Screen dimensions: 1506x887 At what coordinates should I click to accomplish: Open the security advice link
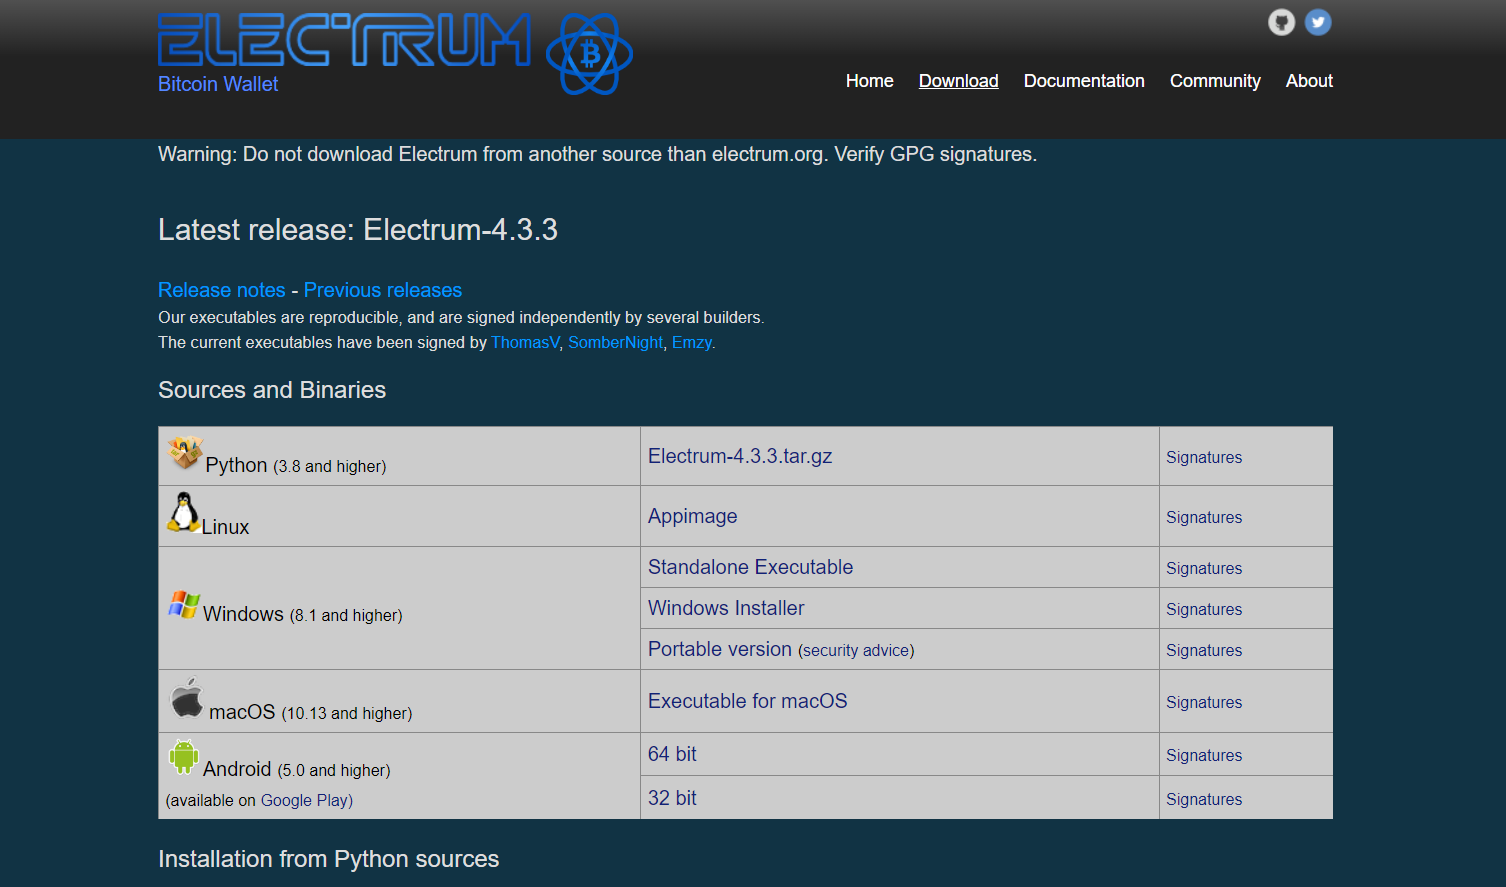point(856,650)
